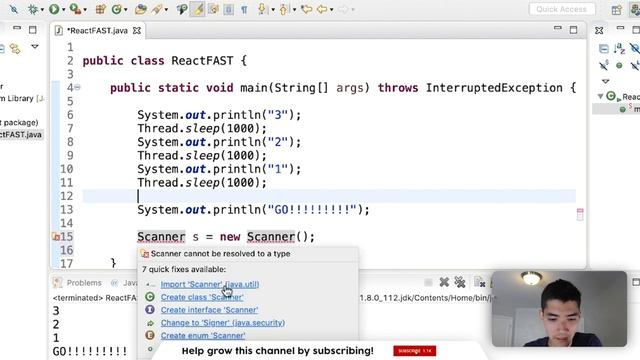This screenshot has height=360, width=640.
Task: Open Run Last Tool dropdown arrow
Action: pyautogui.click(x=85, y=9)
